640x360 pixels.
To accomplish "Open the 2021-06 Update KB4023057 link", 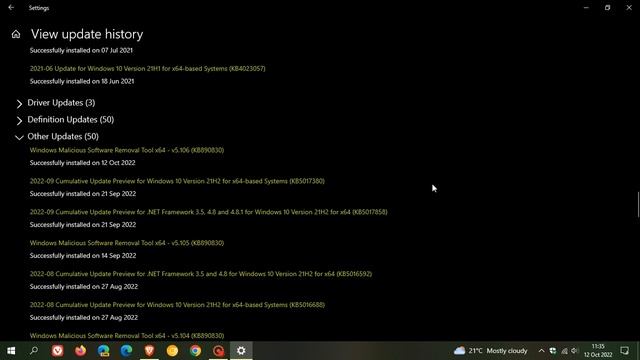I will pos(147,69).
